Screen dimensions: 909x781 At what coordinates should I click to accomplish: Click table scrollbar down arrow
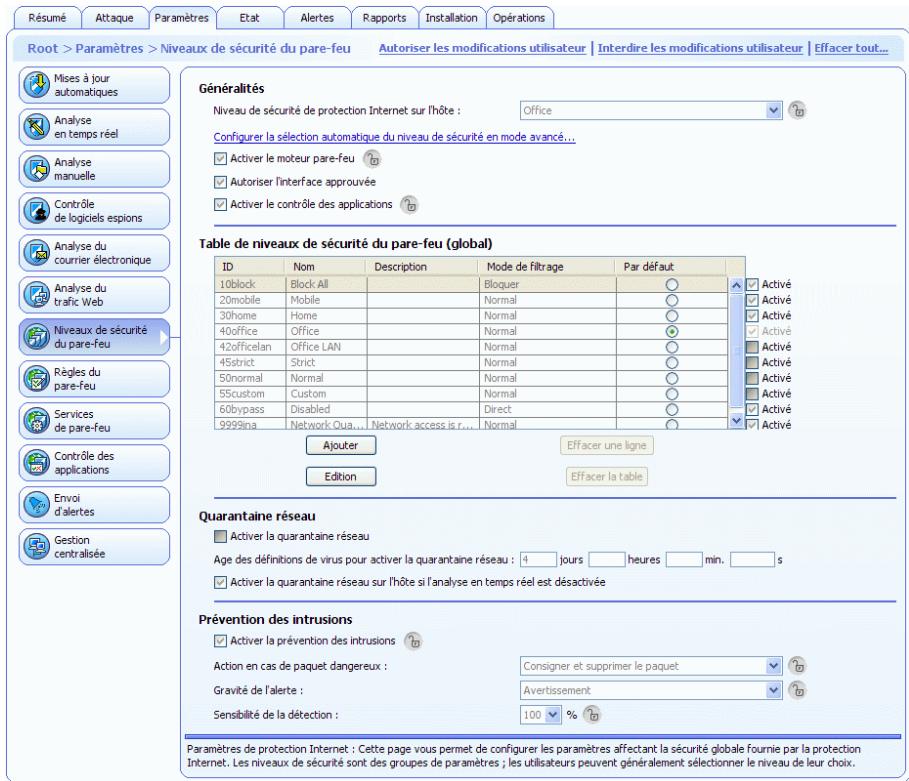pos(736,420)
